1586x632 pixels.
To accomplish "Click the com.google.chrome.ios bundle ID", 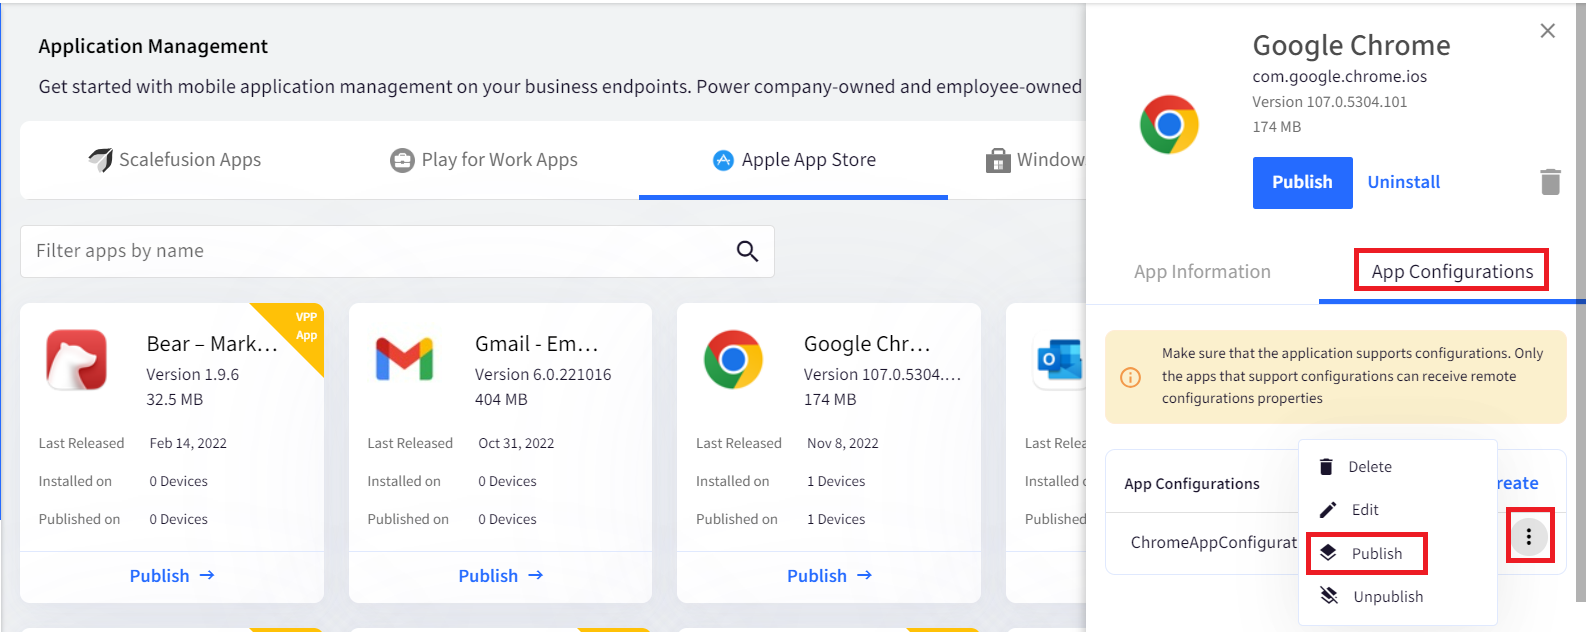I will tap(1339, 77).
